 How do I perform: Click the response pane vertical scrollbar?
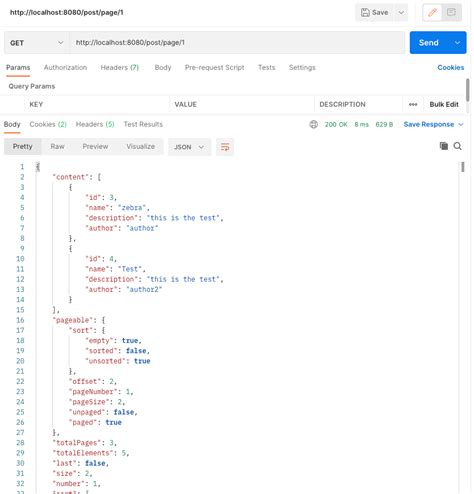click(463, 167)
